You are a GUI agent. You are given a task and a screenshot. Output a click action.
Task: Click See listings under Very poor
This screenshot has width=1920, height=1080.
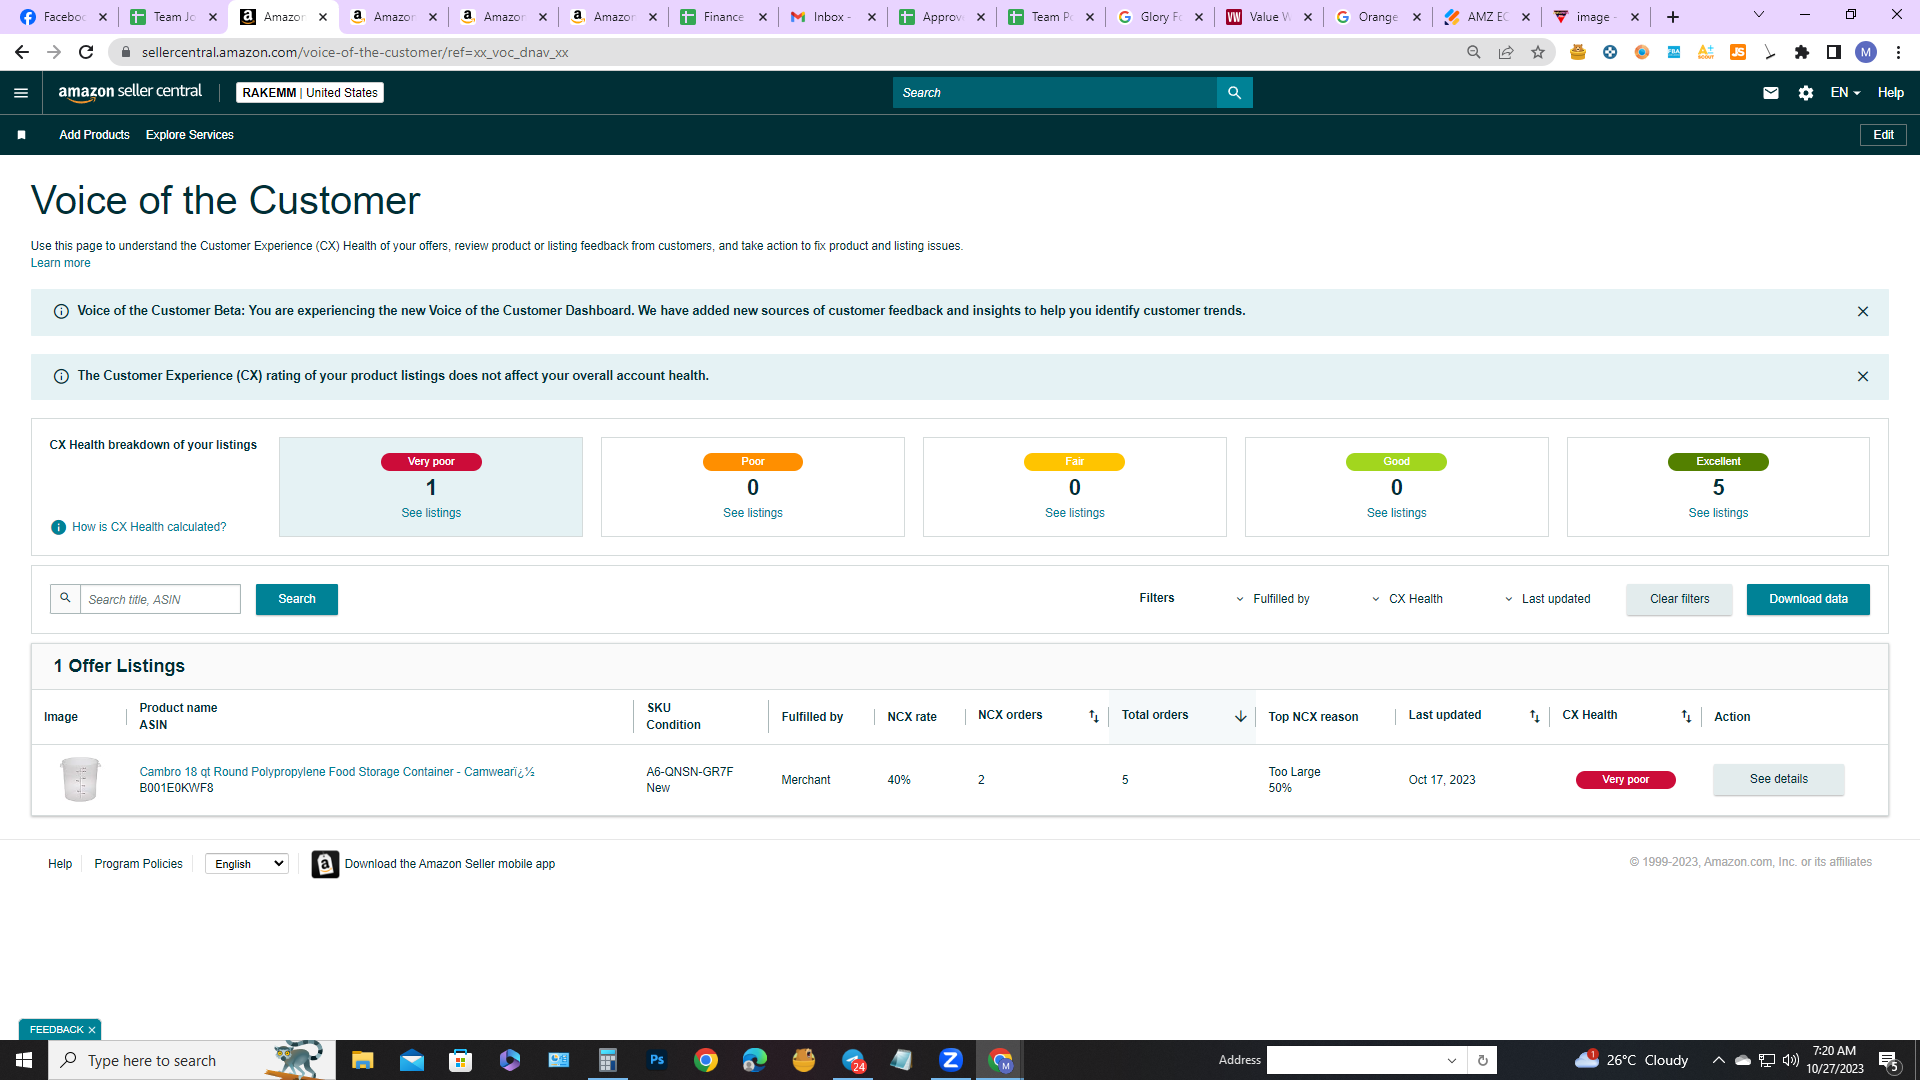pos(431,513)
